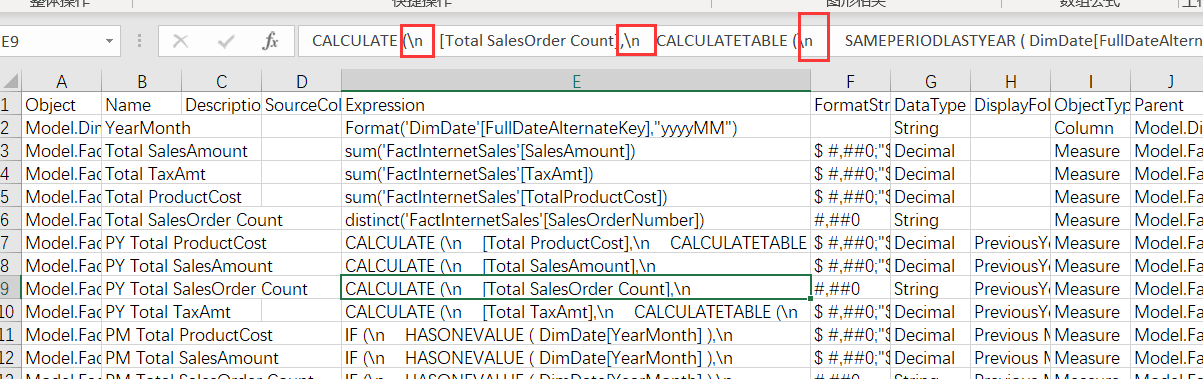Select column B header
The image size is (1203, 379).
pos(142,81)
